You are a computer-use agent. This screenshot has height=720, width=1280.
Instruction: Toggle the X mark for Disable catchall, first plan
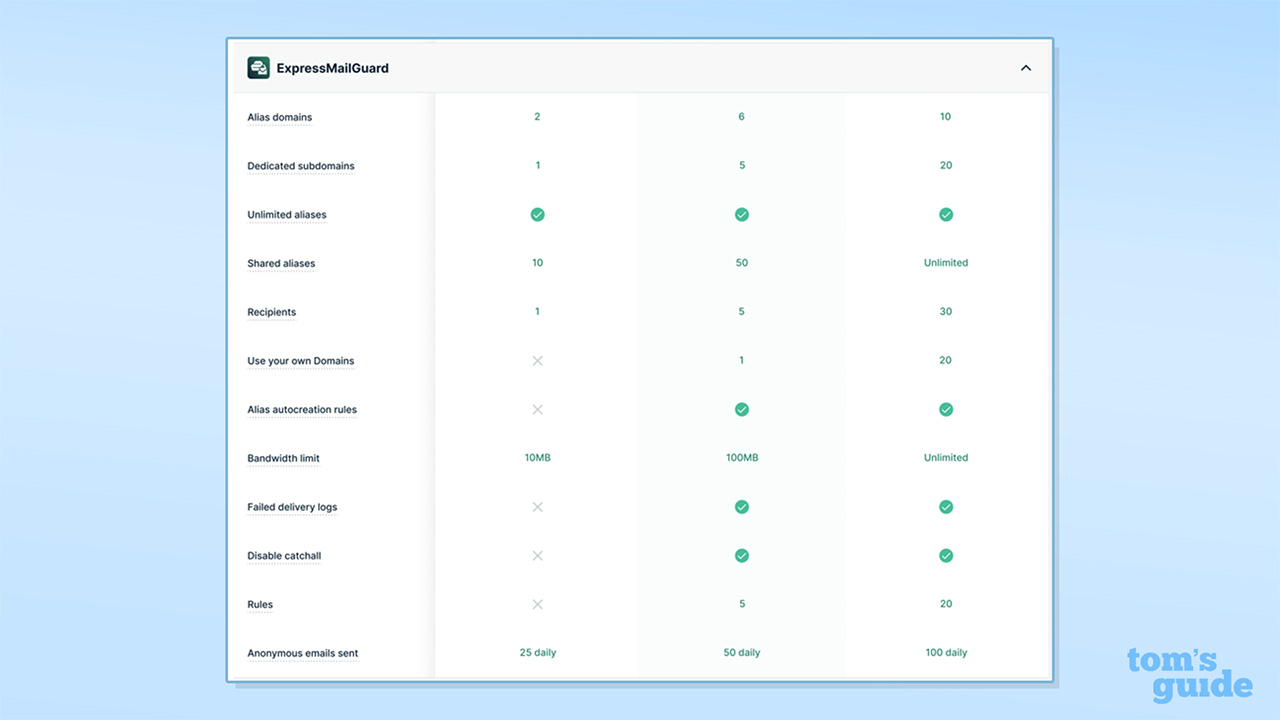coord(537,555)
